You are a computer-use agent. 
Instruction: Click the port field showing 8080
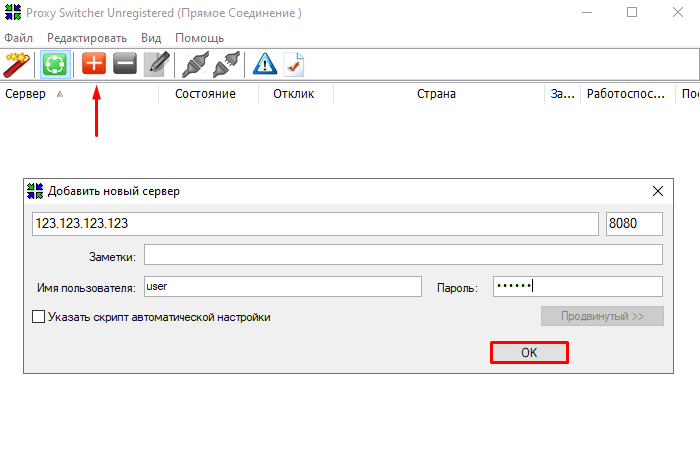click(634, 224)
